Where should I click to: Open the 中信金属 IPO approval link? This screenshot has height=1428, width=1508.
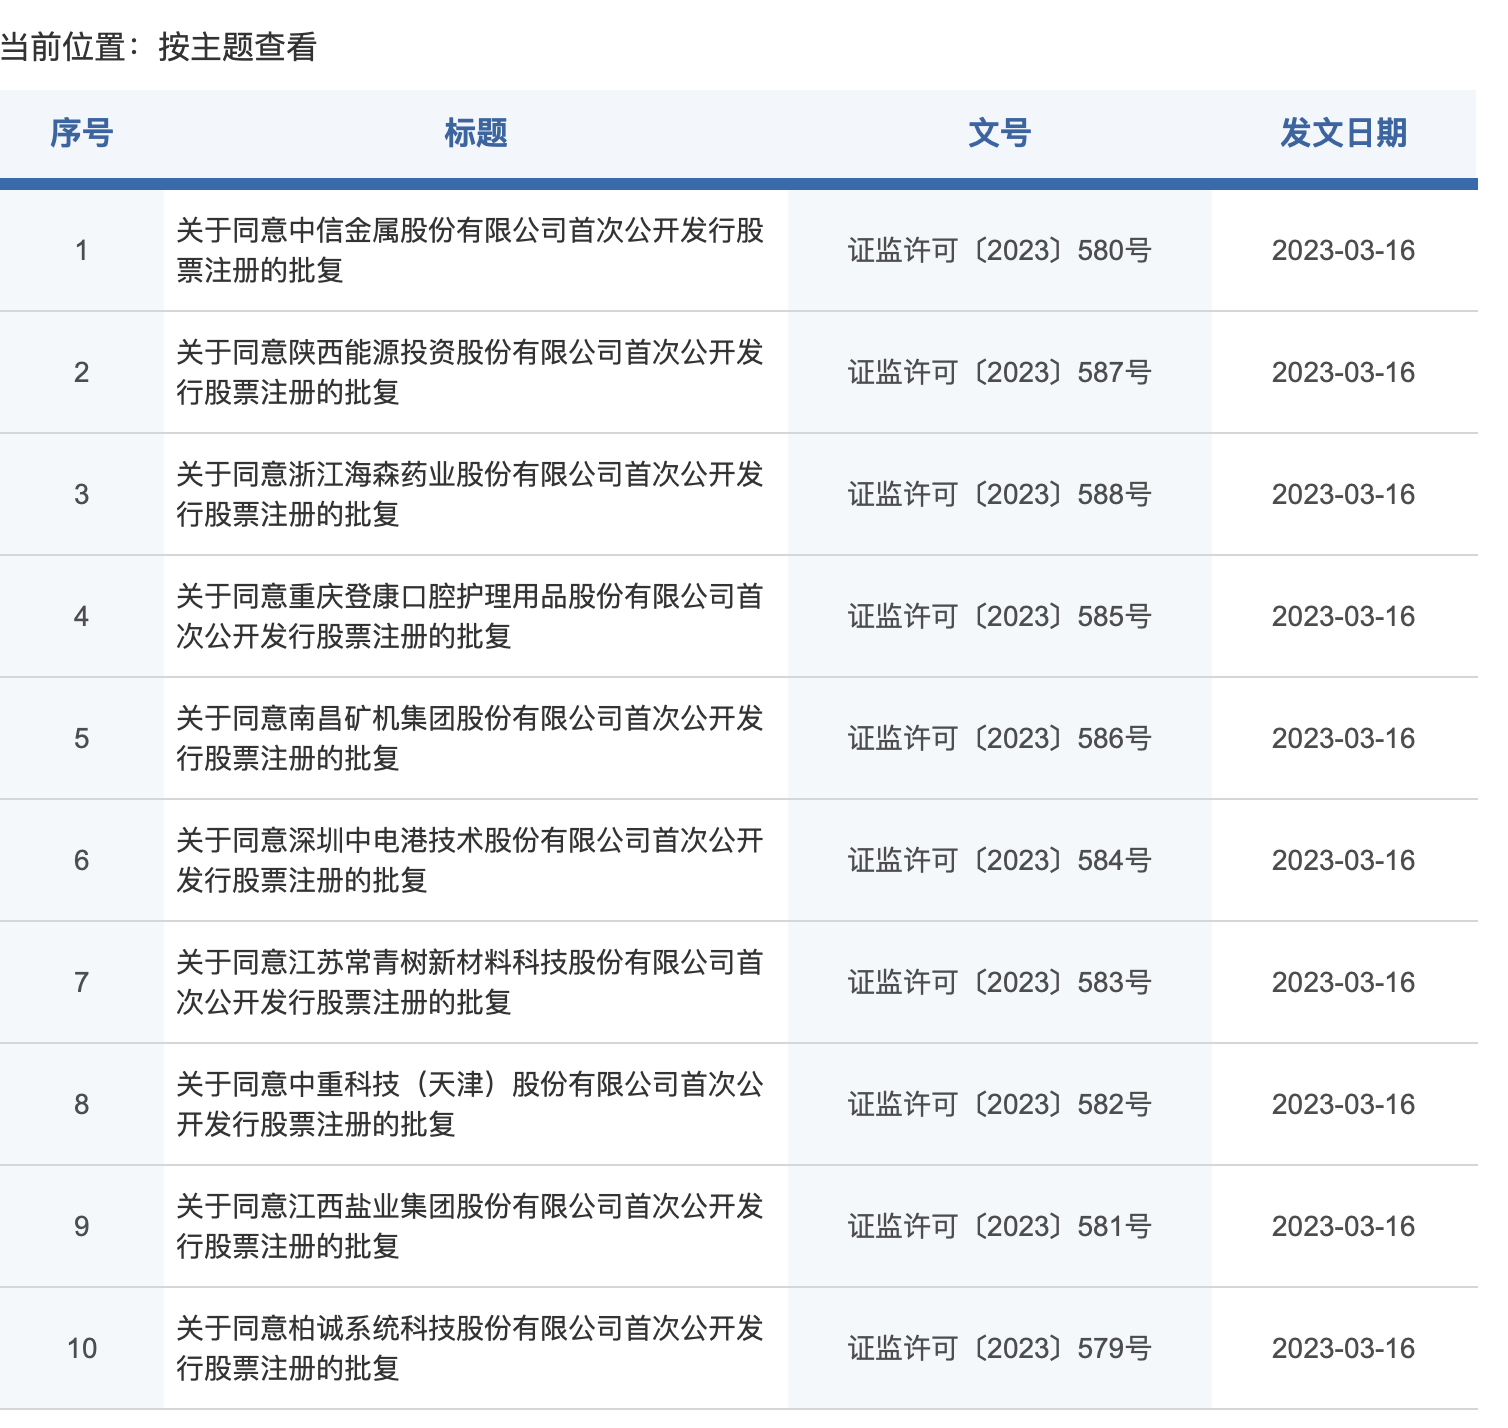tap(470, 250)
